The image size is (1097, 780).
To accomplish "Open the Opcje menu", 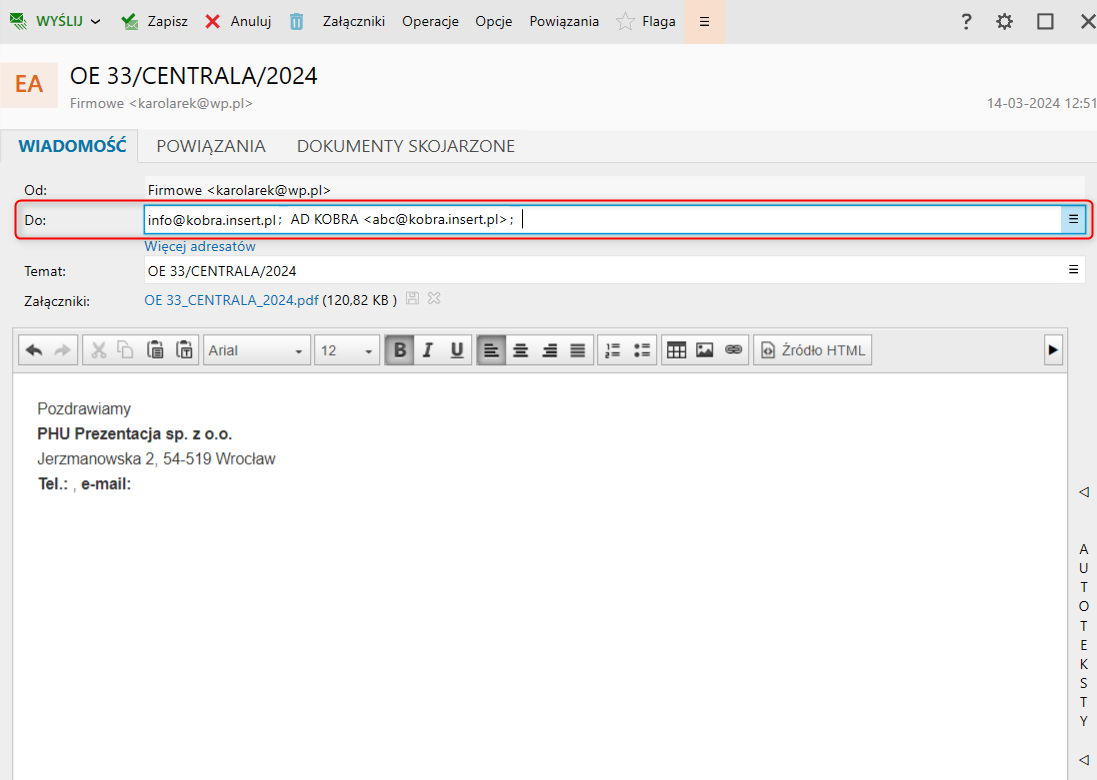I will (x=493, y=21).
